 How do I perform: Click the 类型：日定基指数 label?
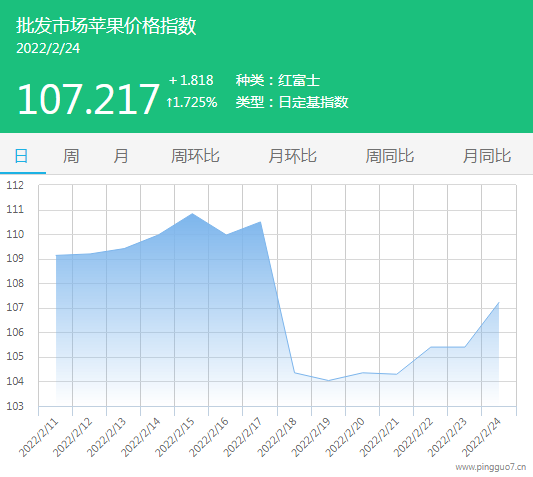pyautogui.click(x=292, y=102)
